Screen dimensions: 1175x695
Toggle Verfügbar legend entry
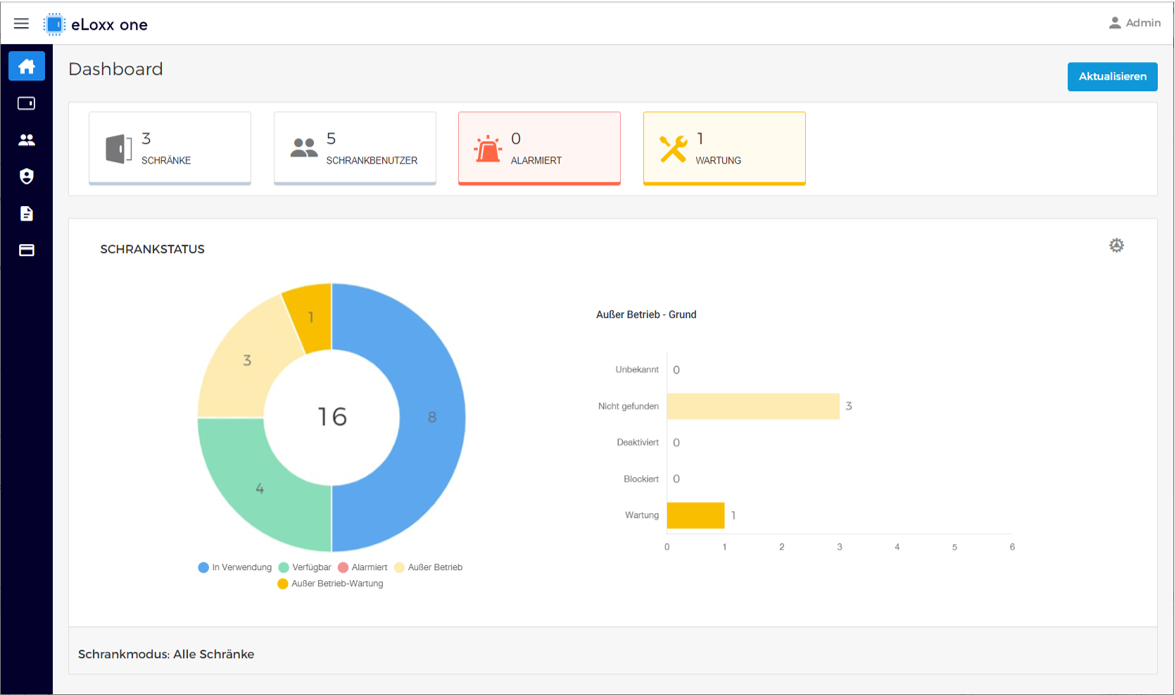click(x=304, y=568)
